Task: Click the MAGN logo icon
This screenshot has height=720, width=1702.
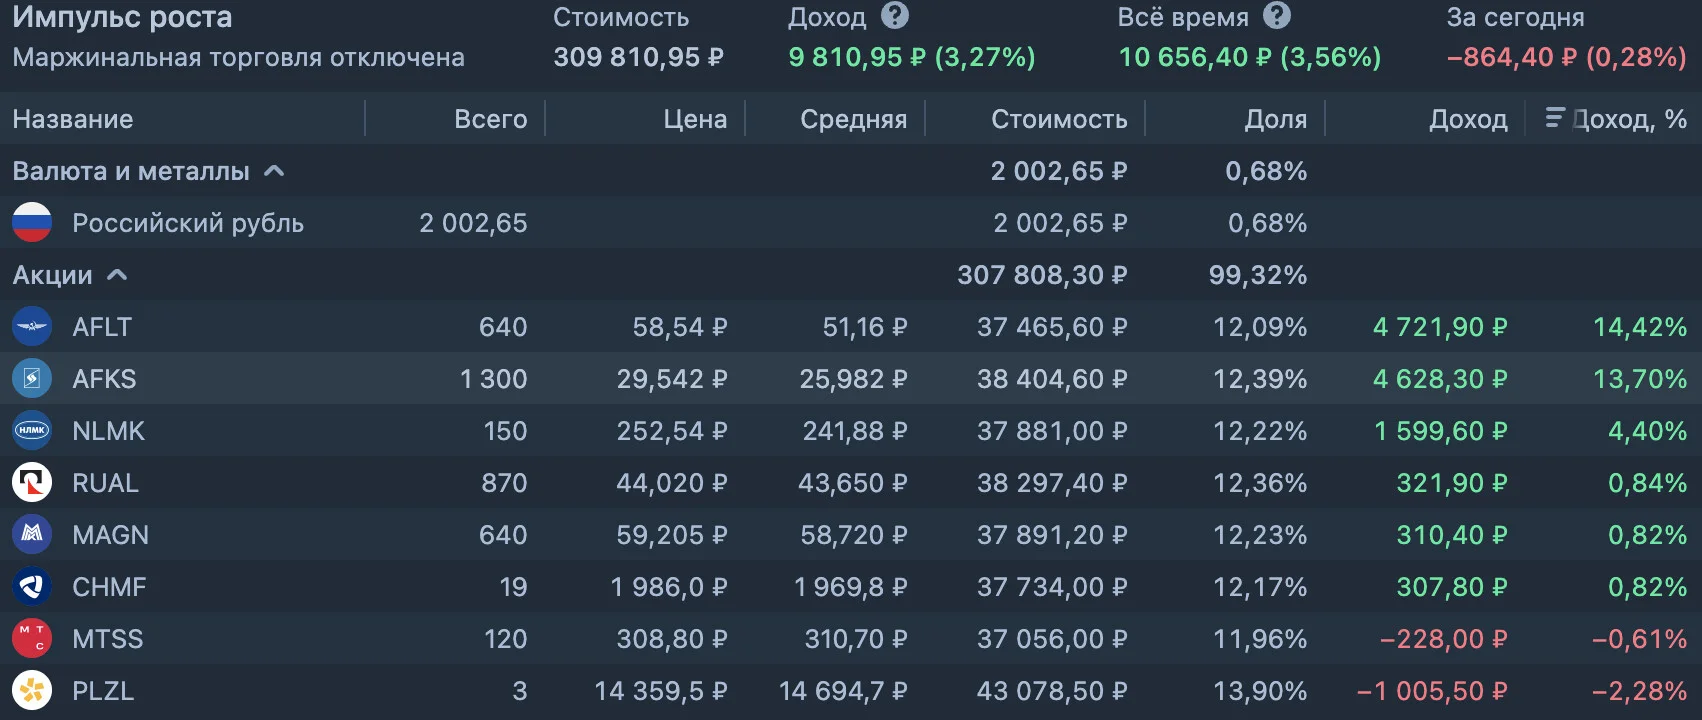Action: pyautogui.click(x=32, y=535)
